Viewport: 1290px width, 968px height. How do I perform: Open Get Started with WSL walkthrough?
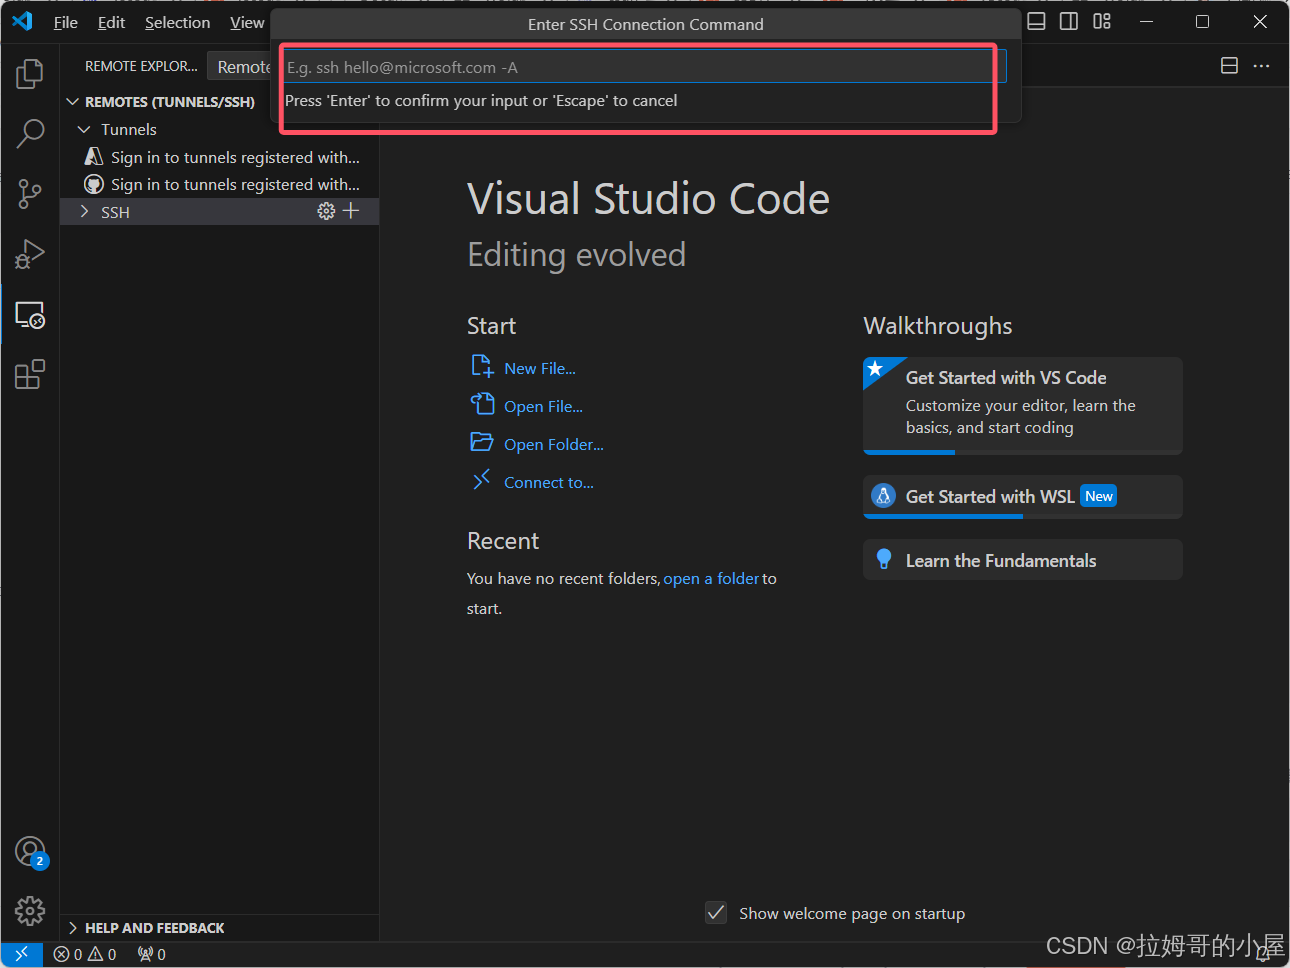[1022, 497]
